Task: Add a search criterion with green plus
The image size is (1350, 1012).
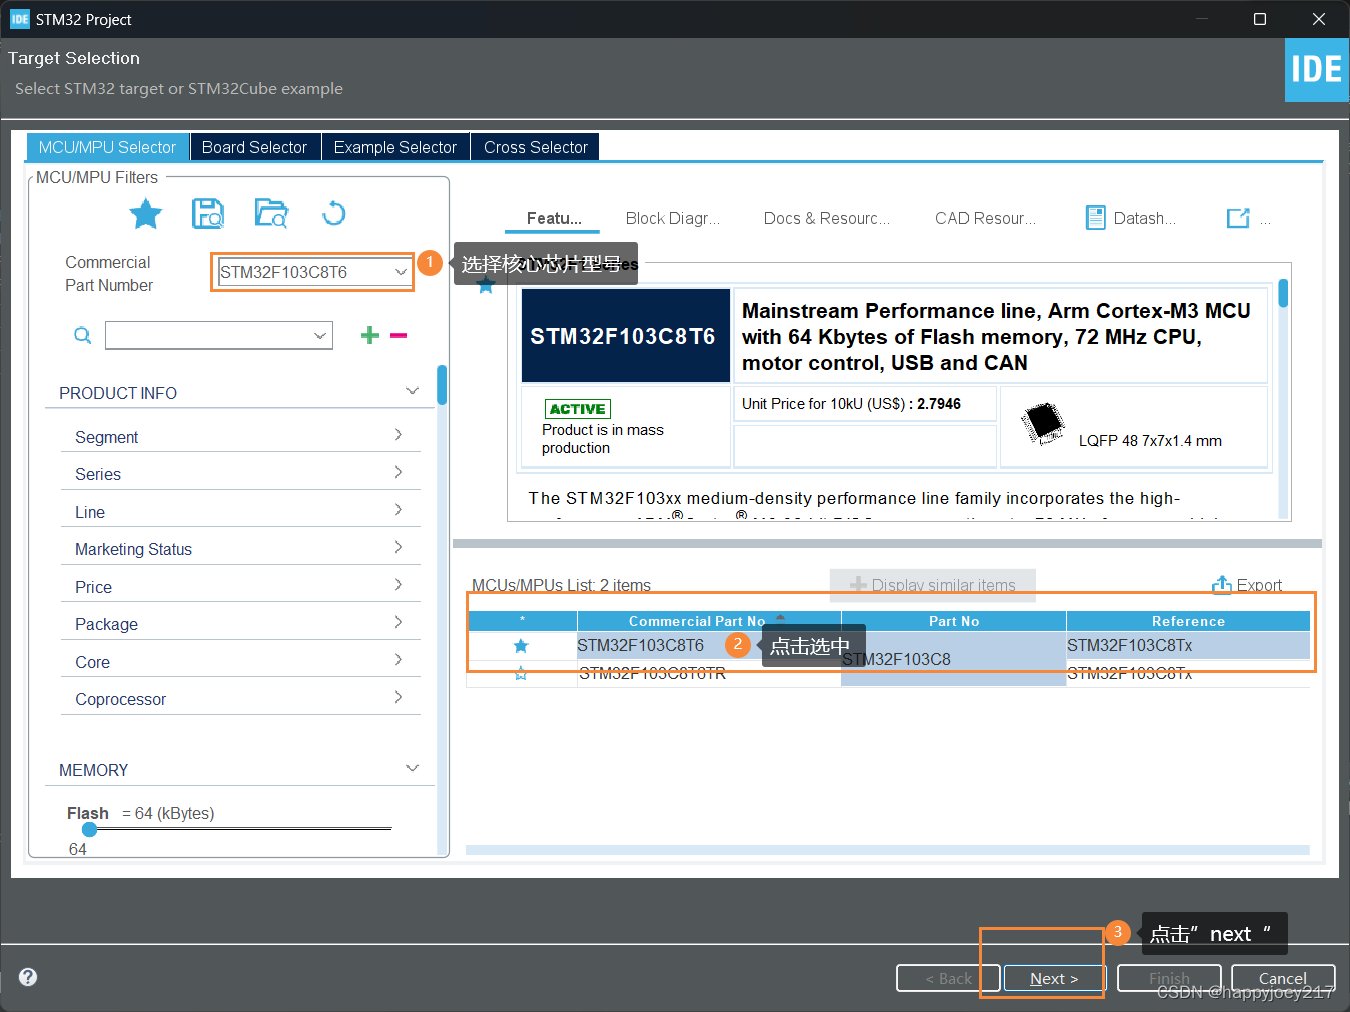Action: (370, 335)
